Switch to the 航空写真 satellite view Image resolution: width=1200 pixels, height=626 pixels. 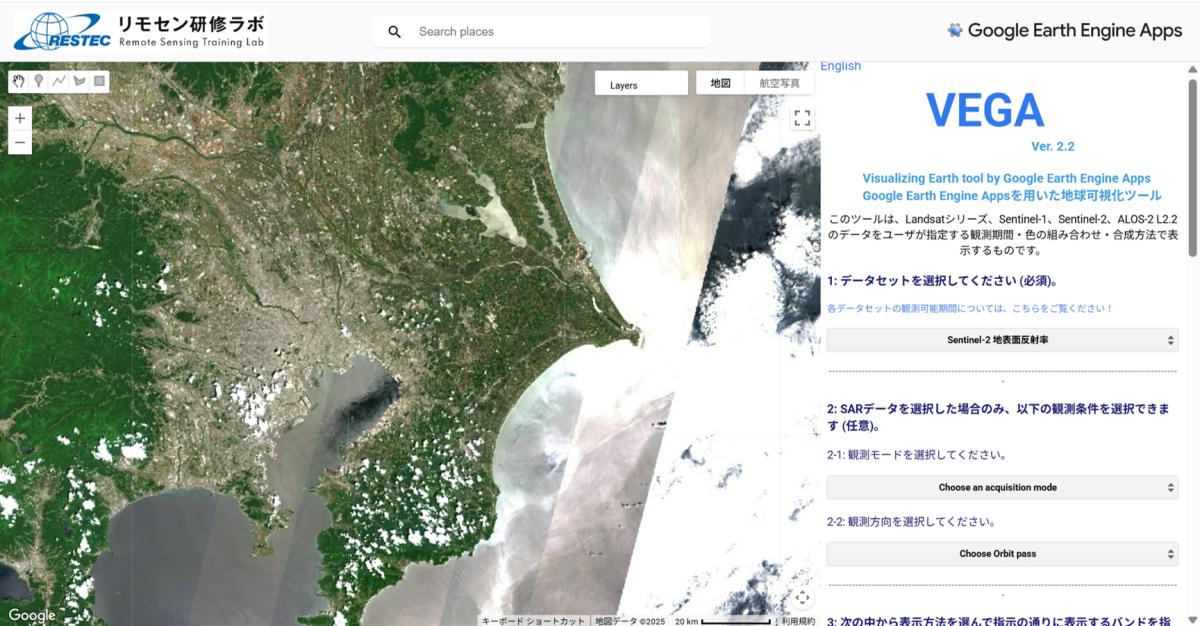[x=779, y=84]
